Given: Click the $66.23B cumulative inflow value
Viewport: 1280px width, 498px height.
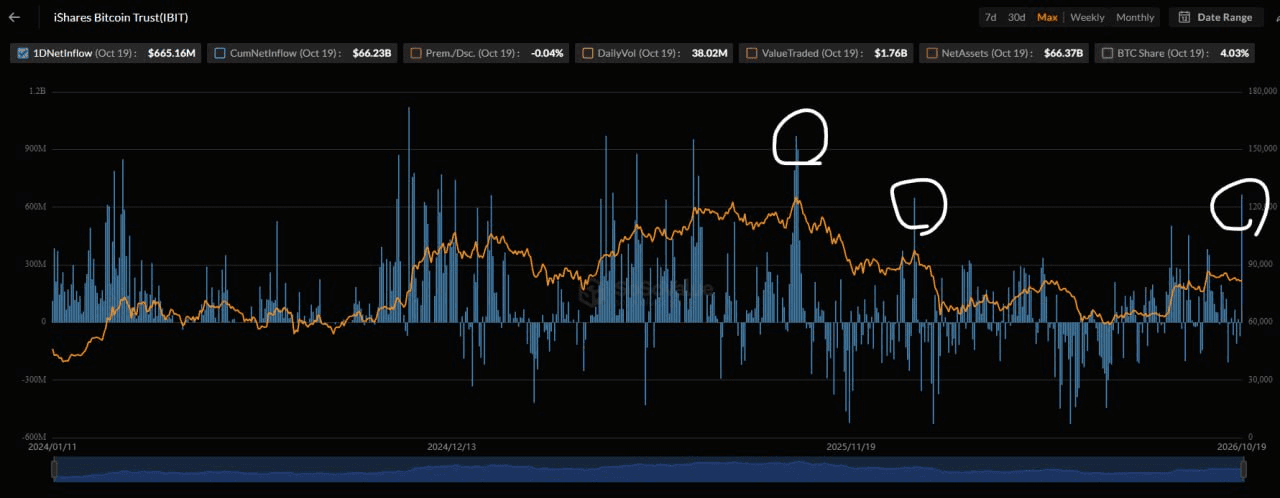Looking at the screenshot, I should 372,53.
